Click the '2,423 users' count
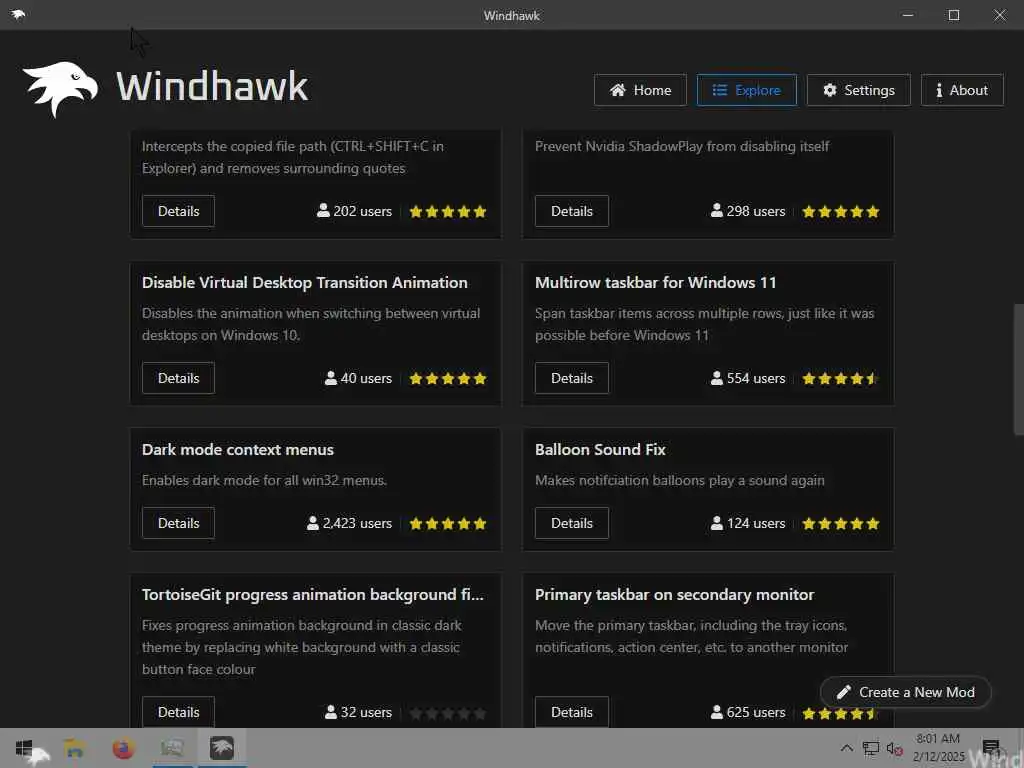The width and height of the screenshot is (1024, 768). [x=357, y=523]
